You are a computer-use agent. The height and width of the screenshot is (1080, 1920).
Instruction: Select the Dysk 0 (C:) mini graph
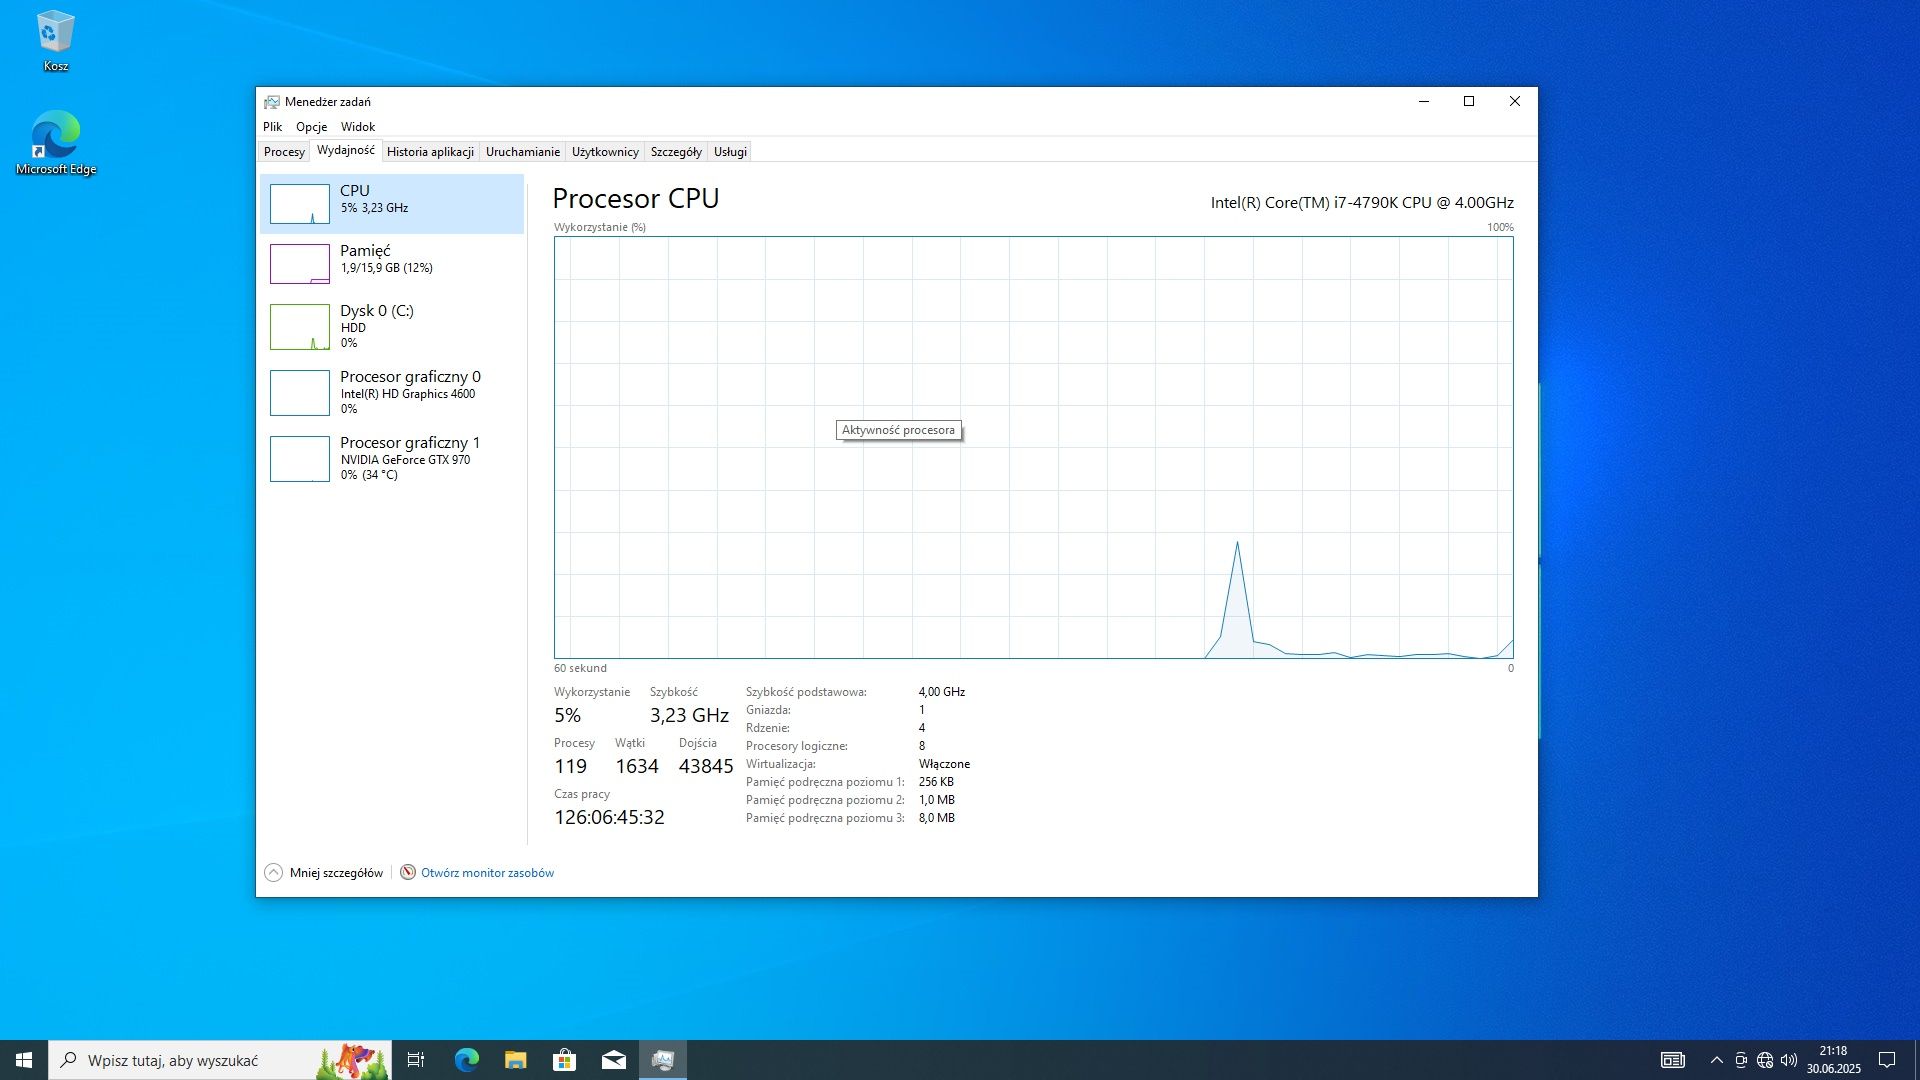299,327
